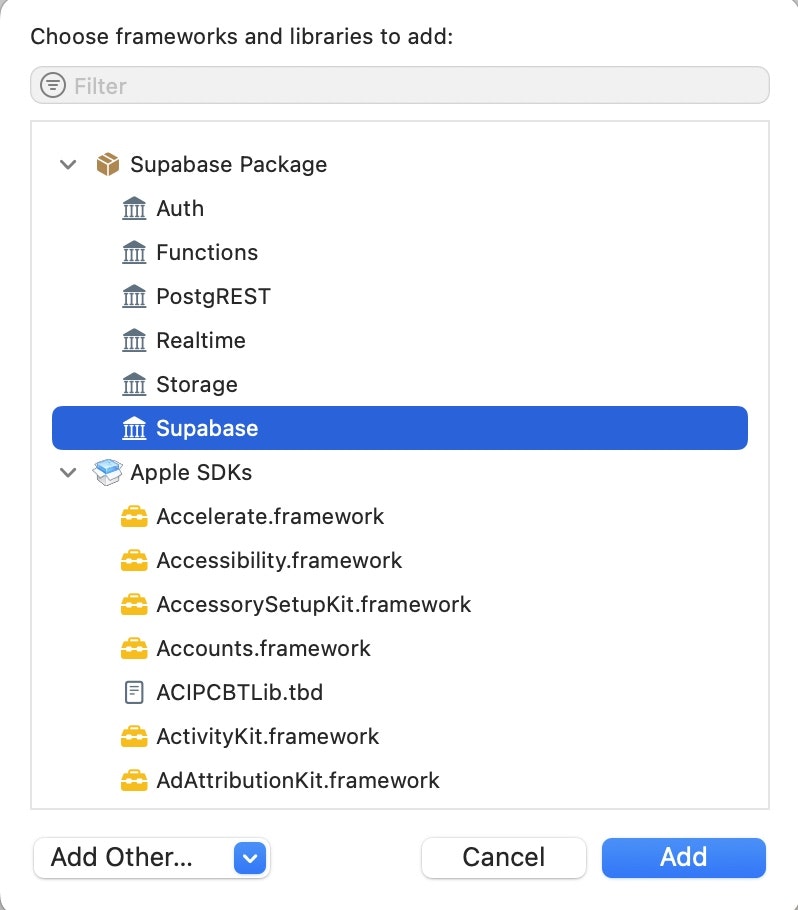The width and height of the screenshot is (798, 910).
Task: Click the ACIPCBTLib.tbd document icon
Action: 133,692
